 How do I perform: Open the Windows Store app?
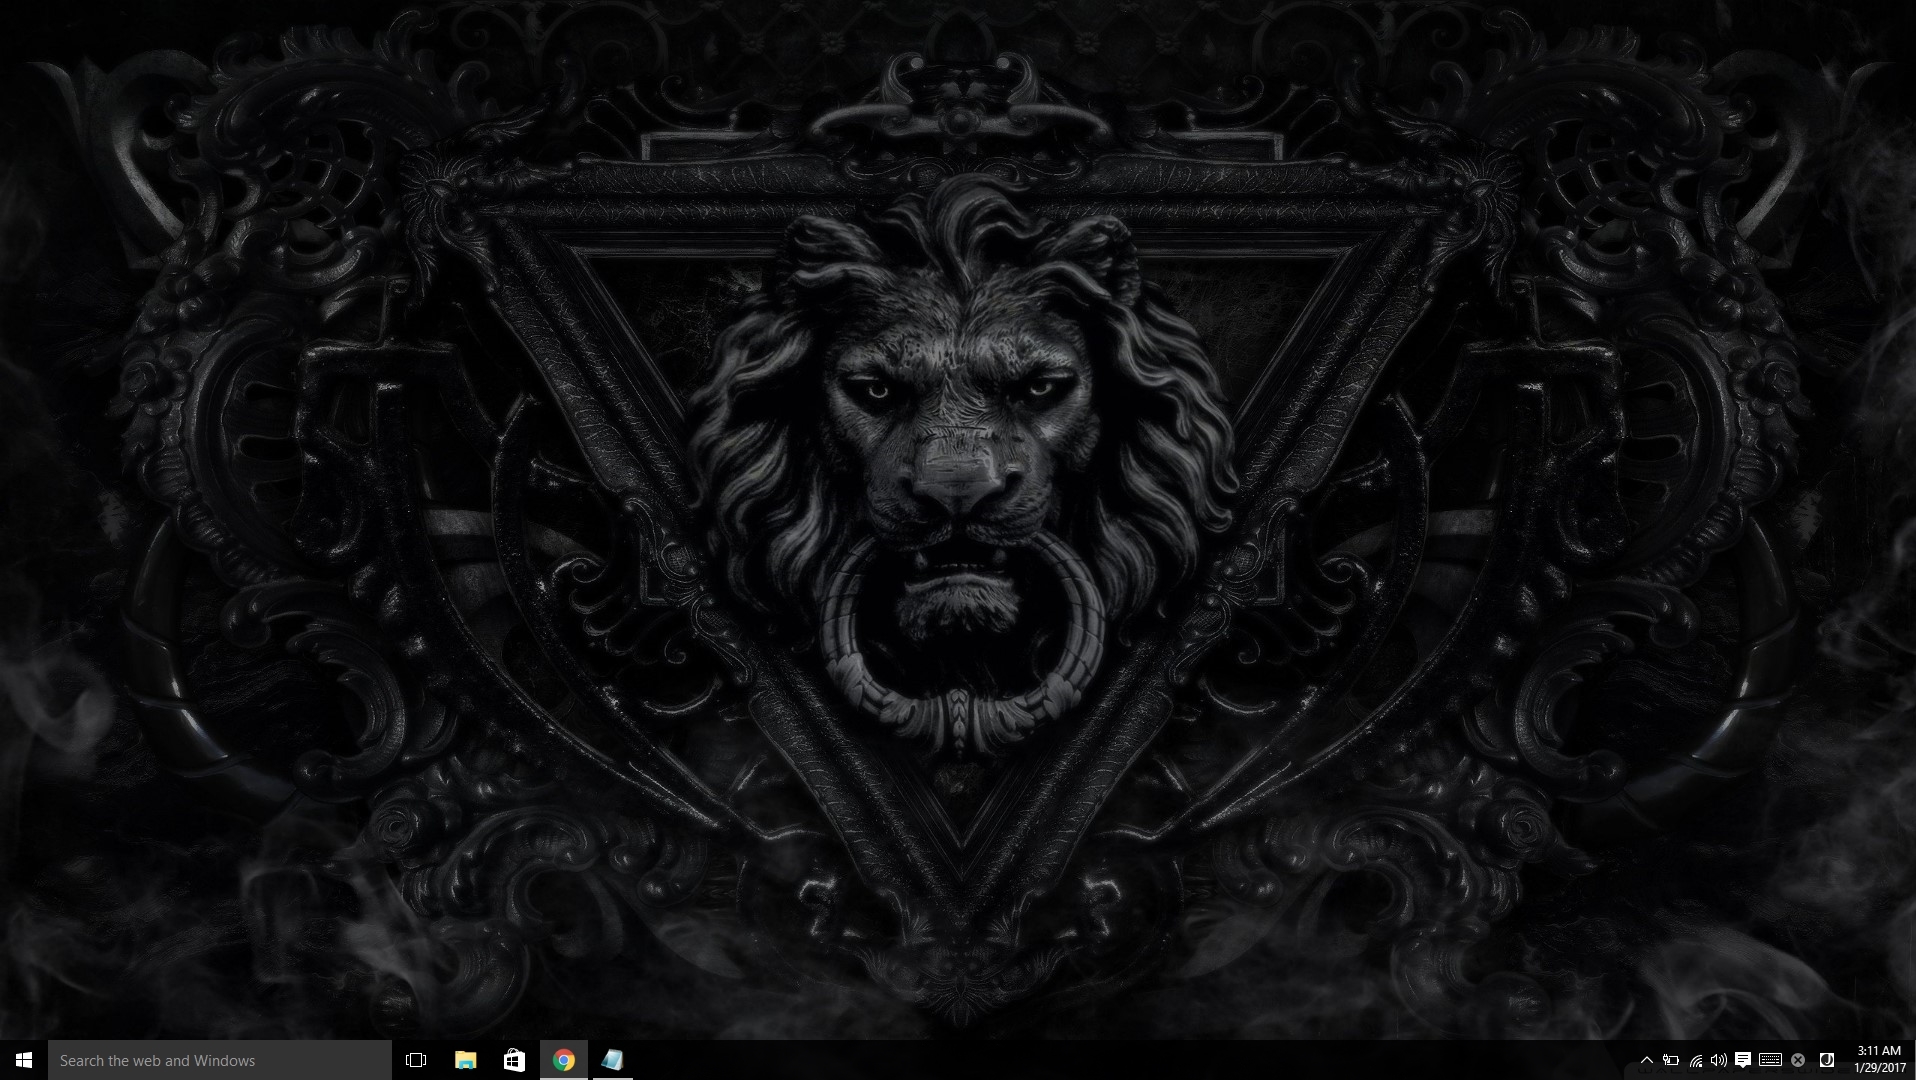coord(514,1060)
